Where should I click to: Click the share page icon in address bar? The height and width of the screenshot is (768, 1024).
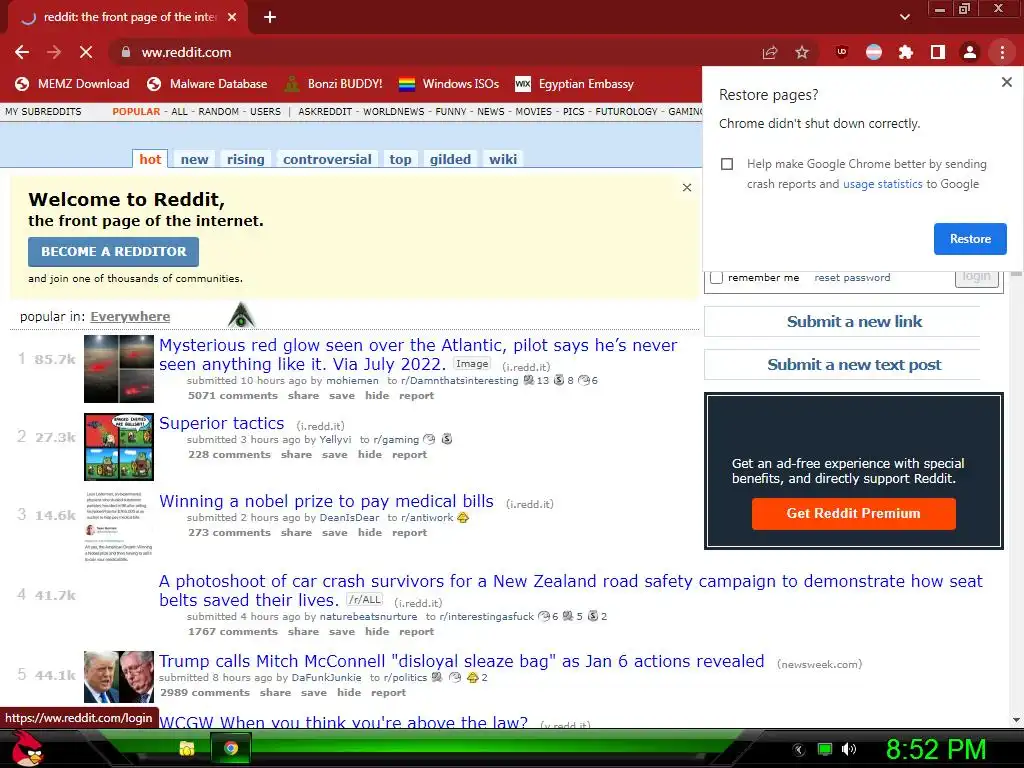[770, 52]
